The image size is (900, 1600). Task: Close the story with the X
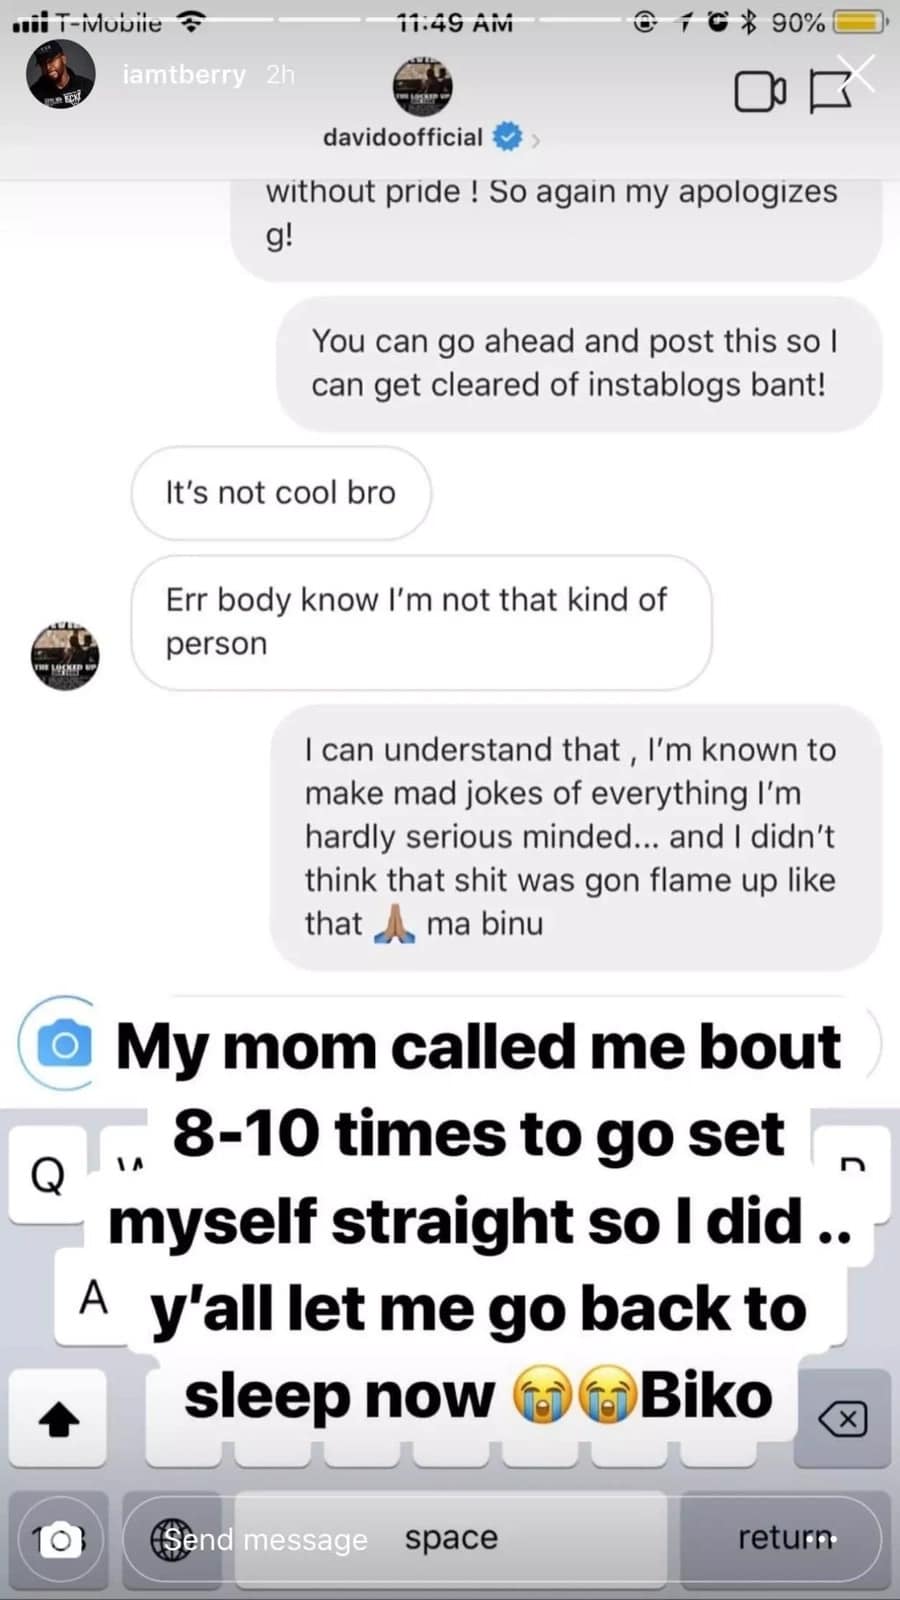point(858,72)
